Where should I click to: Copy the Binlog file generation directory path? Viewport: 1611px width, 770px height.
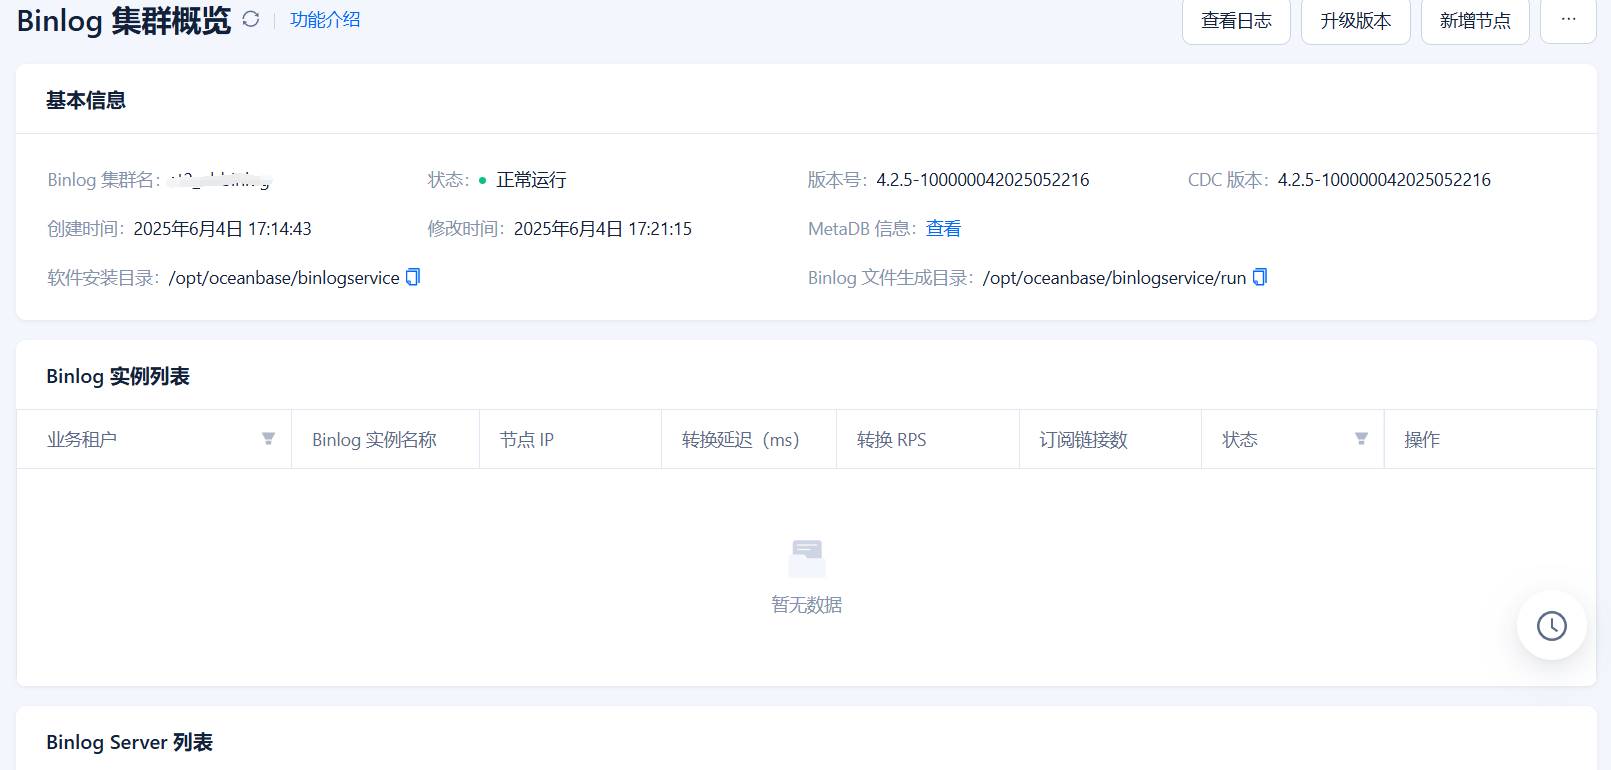point(1260,277)
